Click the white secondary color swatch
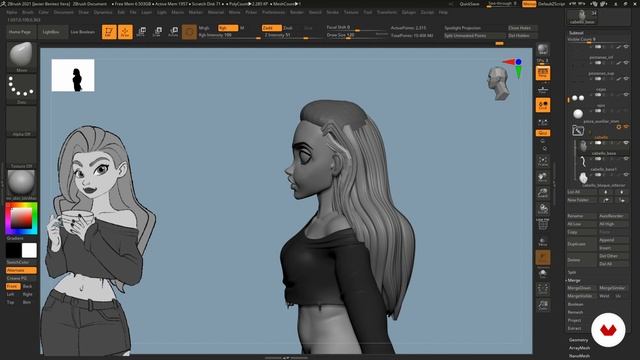The image size is (640, 360). [x=29, y=250]
